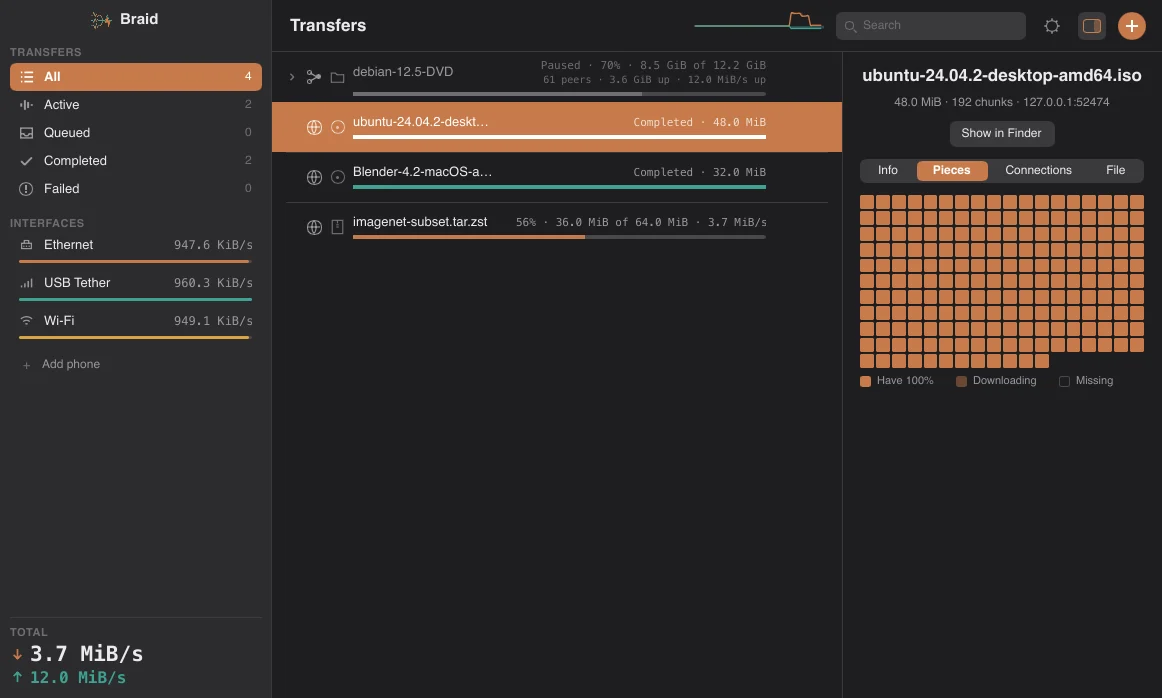1162x698 pixels.
Task: Click the USB Tether signal bars icon
Action: pos(27,283)
